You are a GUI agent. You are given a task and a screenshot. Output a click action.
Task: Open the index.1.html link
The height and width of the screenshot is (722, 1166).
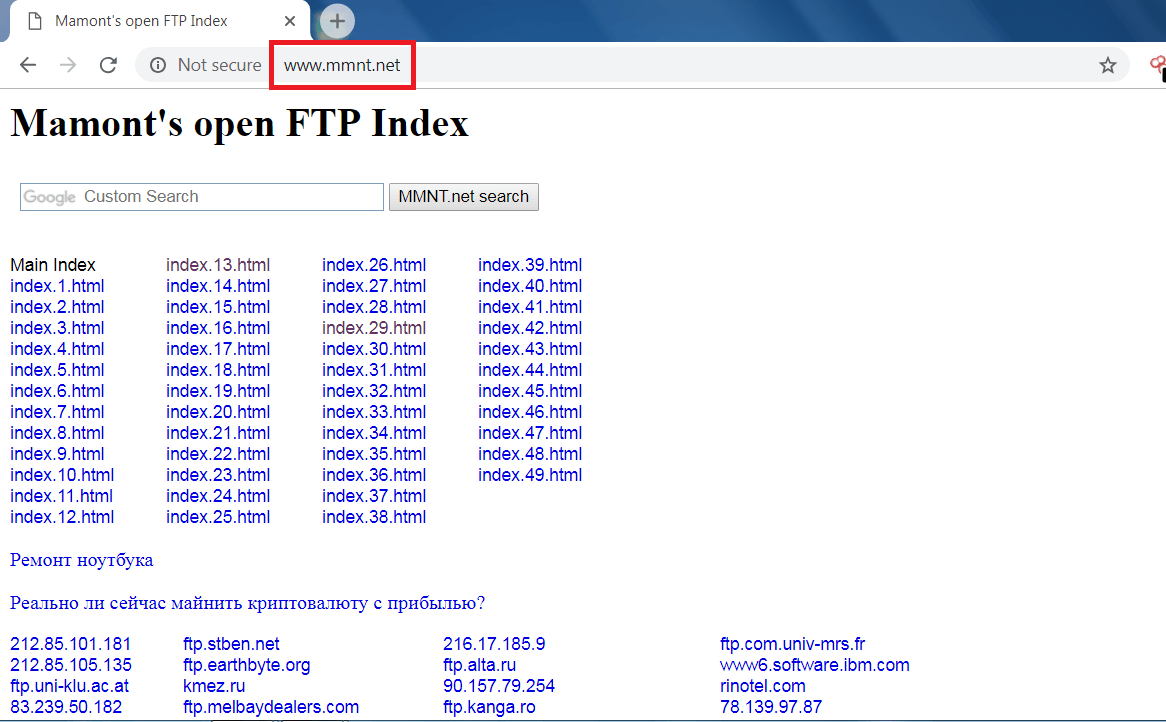point(57,286)
